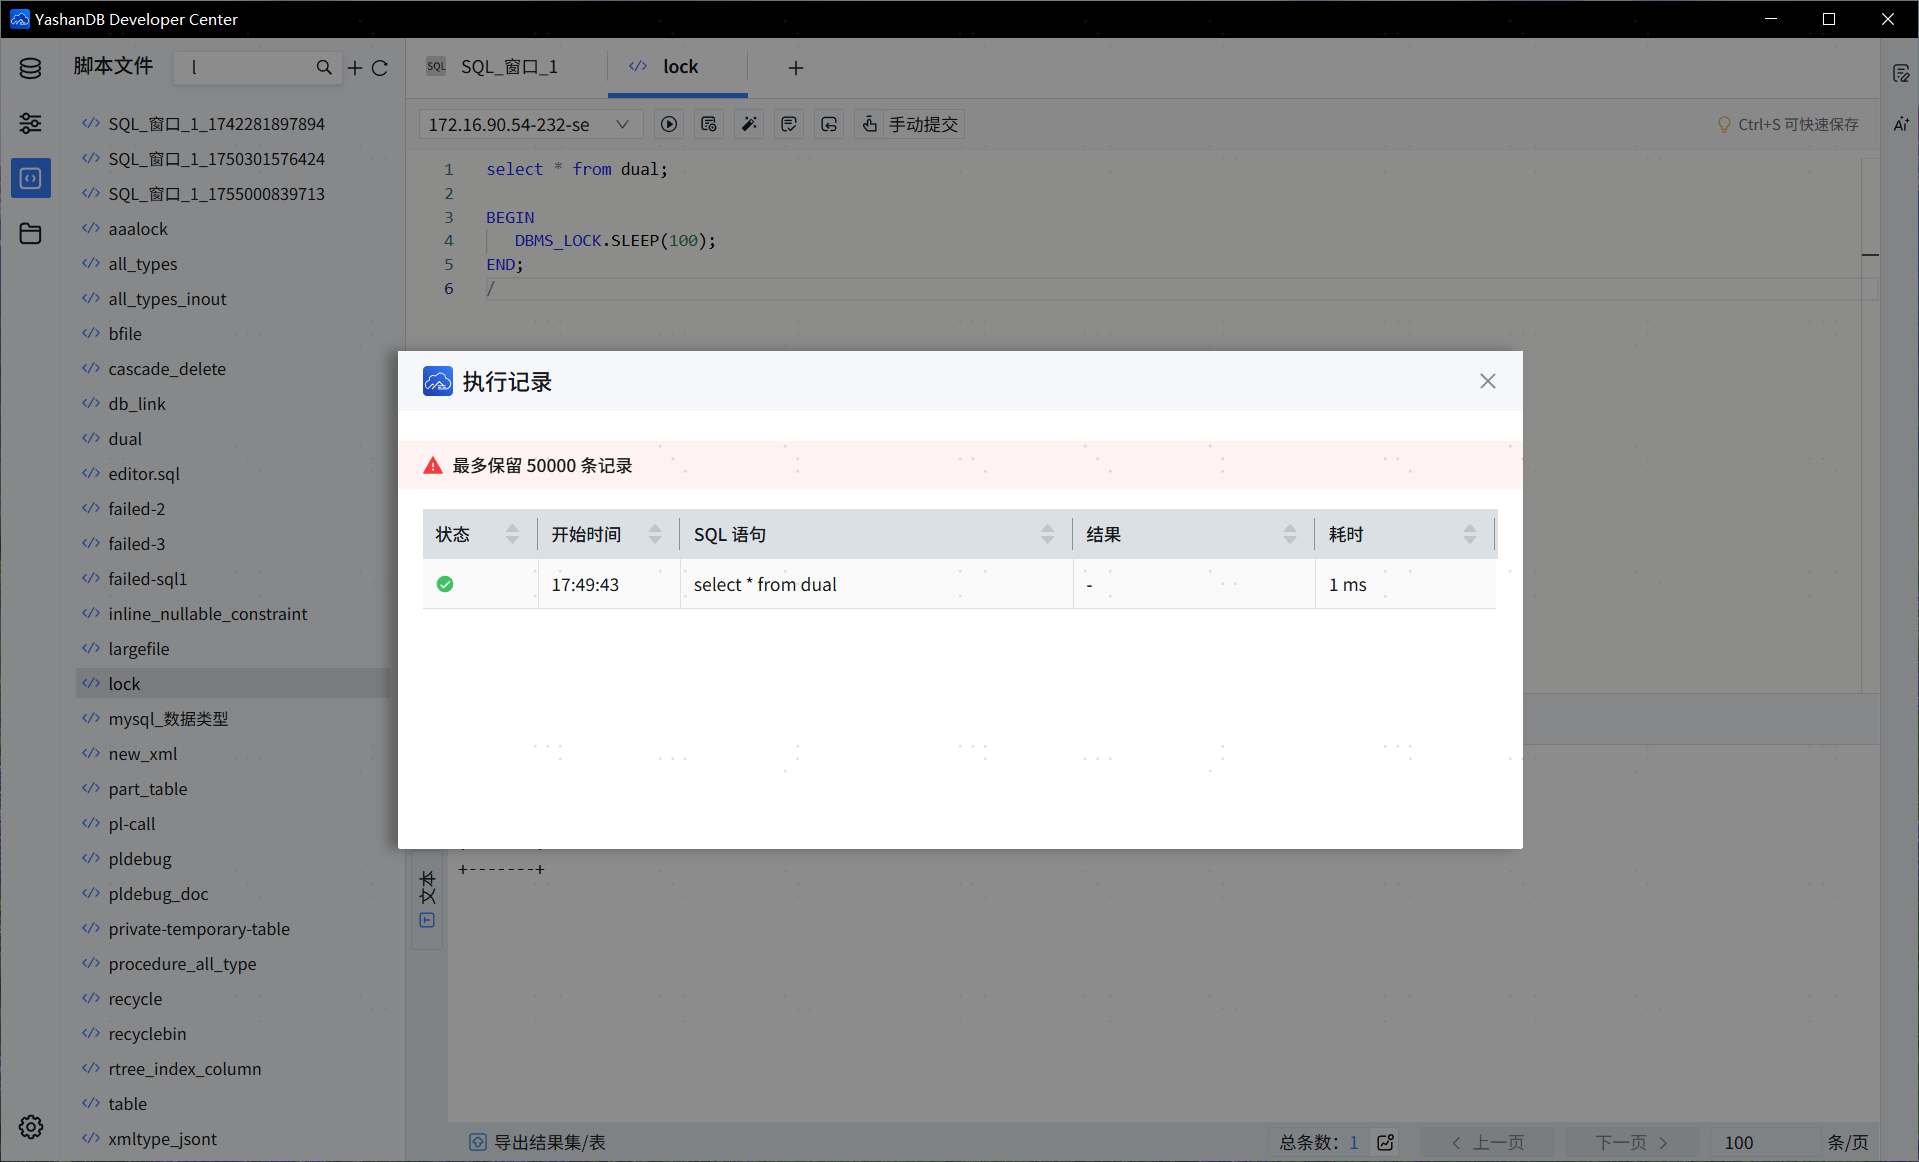Open the cascade_delete script file

point(167,369)
